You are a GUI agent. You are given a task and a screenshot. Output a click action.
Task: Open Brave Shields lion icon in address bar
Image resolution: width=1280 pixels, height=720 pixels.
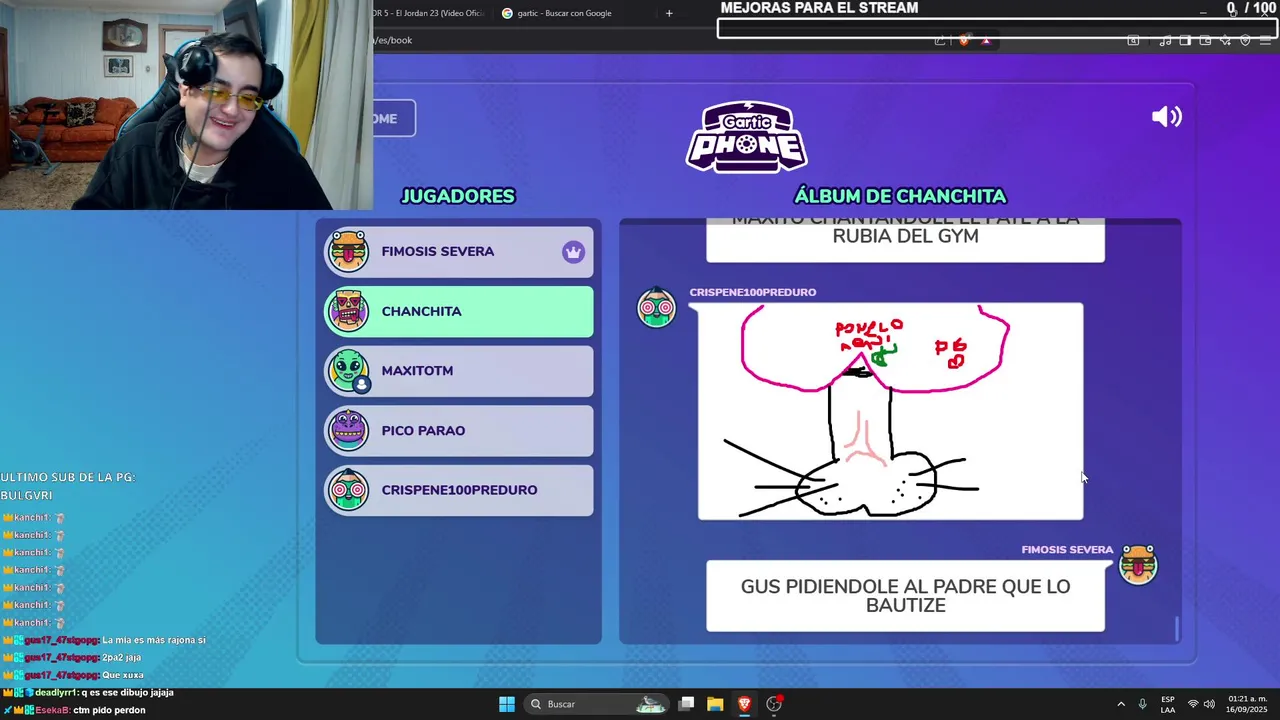point(964,41)
